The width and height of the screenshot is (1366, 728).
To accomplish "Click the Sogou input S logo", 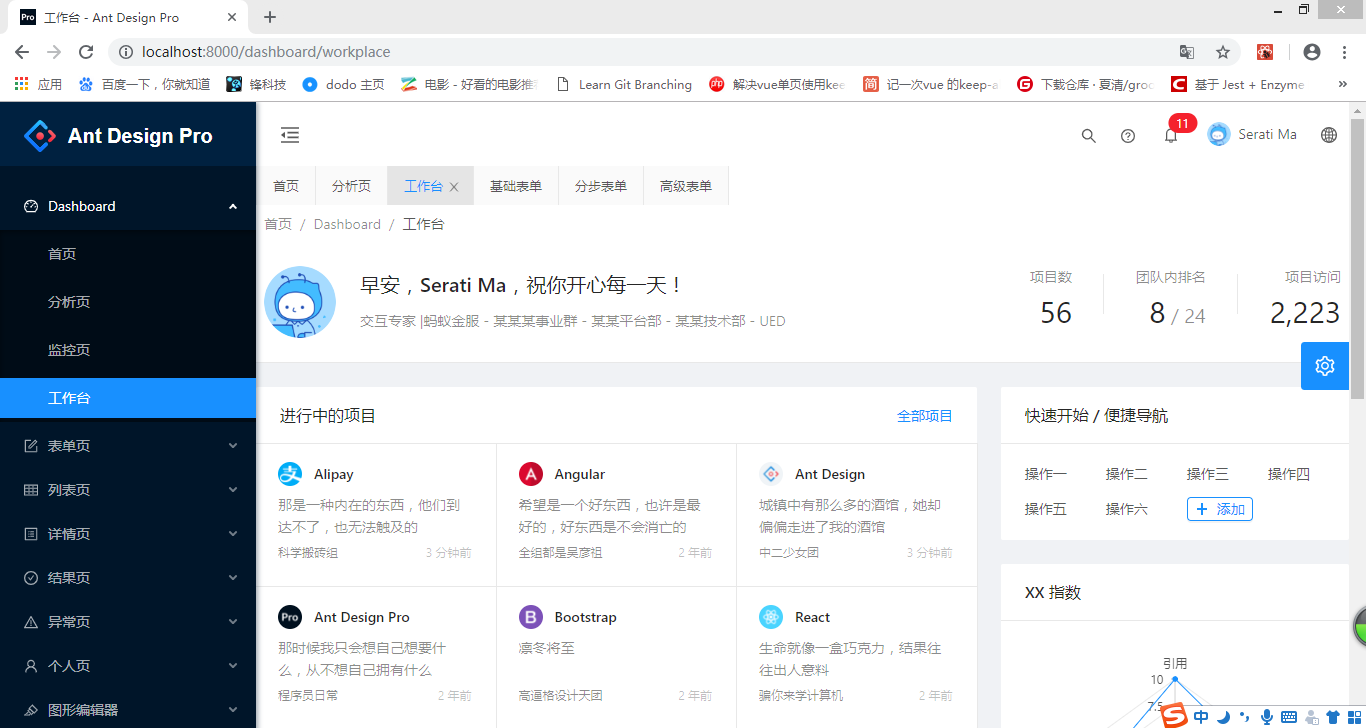I will [1174, 715].
